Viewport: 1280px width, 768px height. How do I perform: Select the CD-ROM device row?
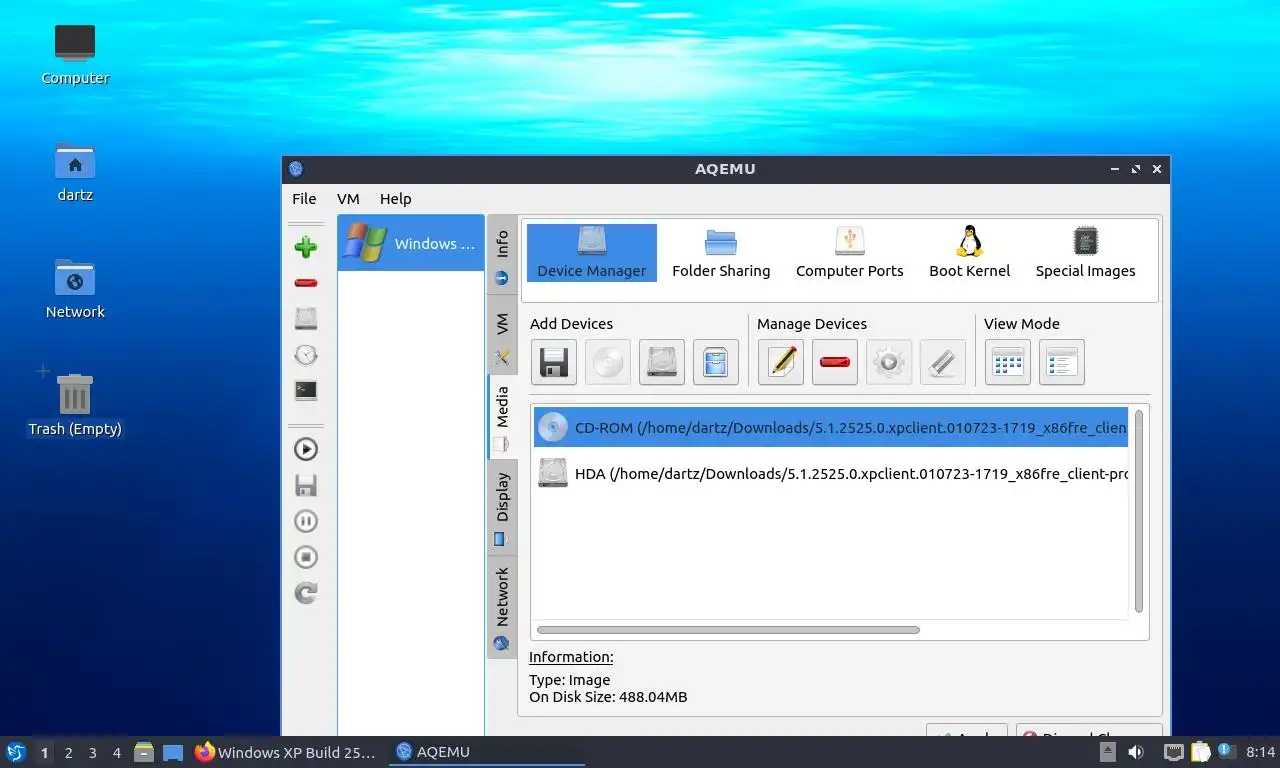[x=831, y=427]
